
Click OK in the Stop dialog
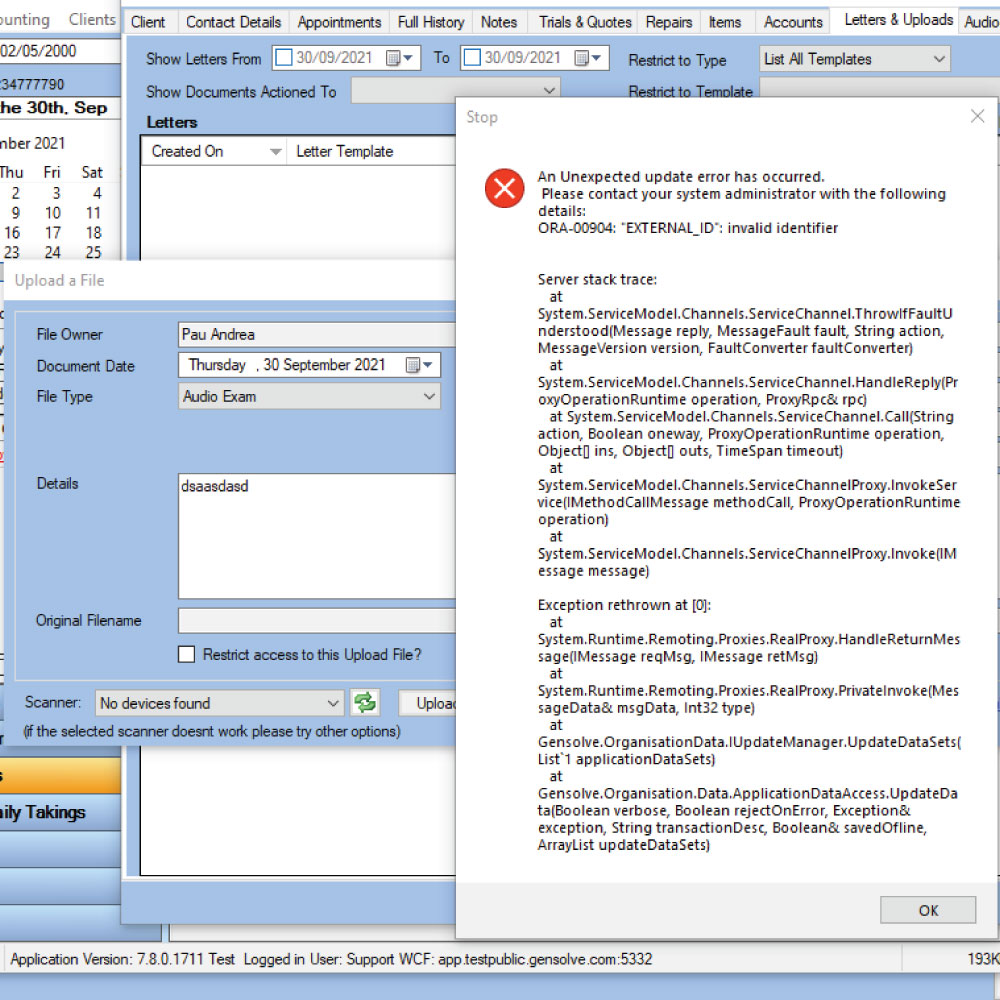928,910
